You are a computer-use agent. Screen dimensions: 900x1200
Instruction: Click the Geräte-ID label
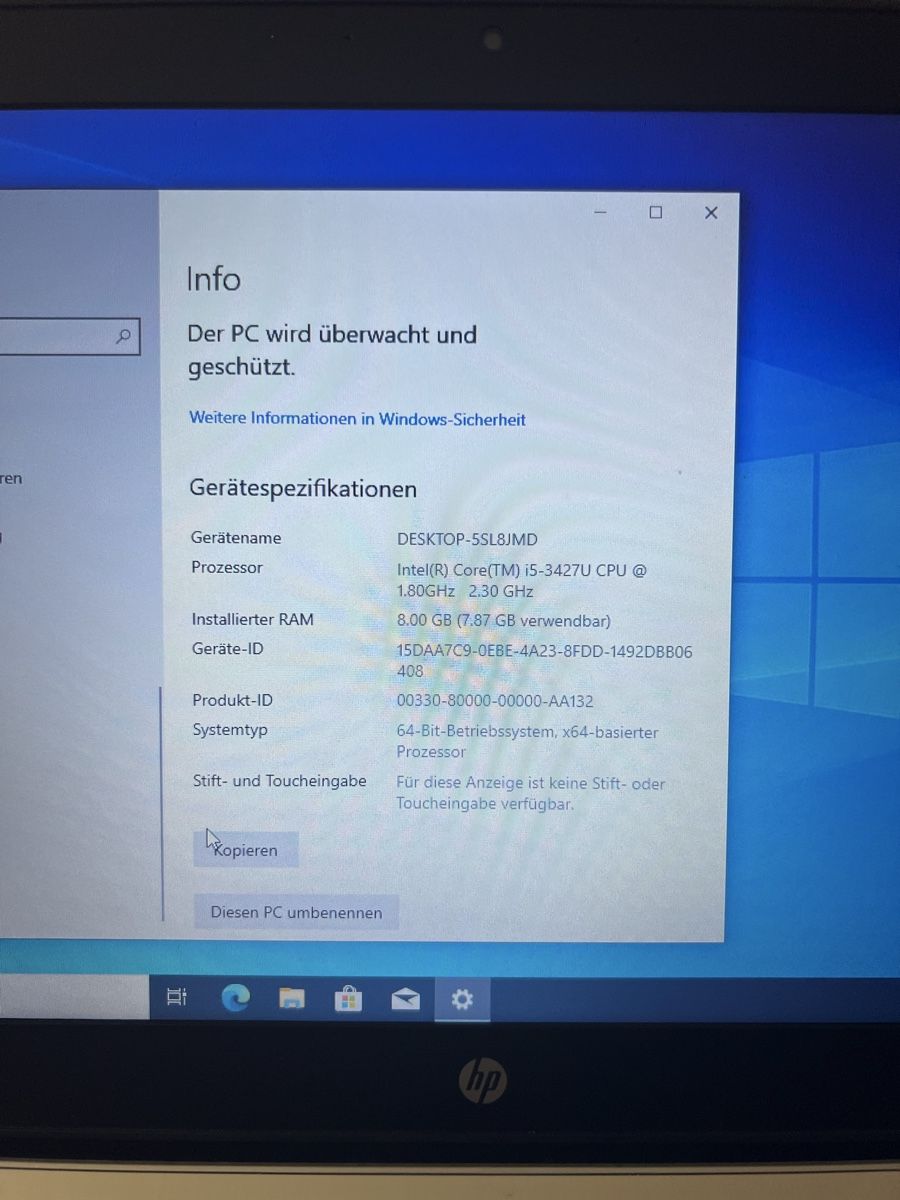click(x=227, y=649)
